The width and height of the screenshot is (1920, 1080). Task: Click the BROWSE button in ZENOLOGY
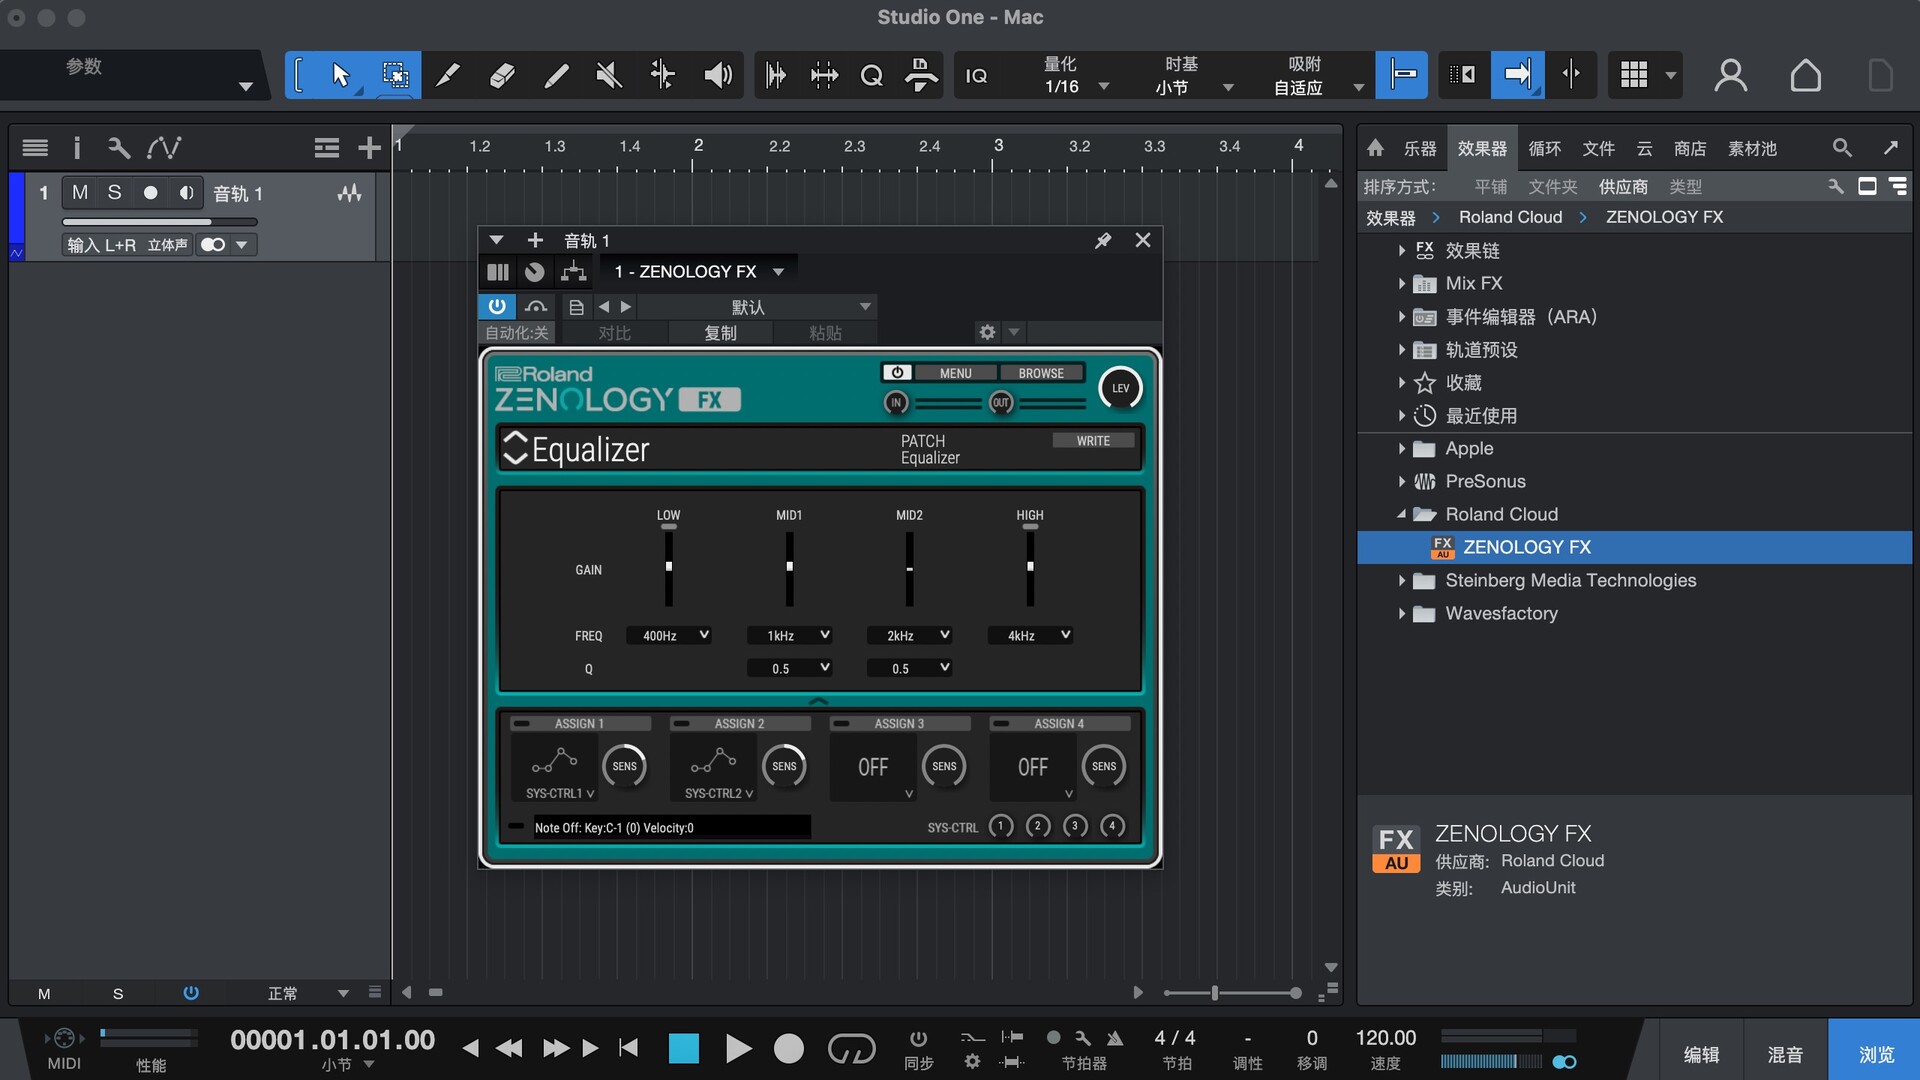coord(1041,373)
